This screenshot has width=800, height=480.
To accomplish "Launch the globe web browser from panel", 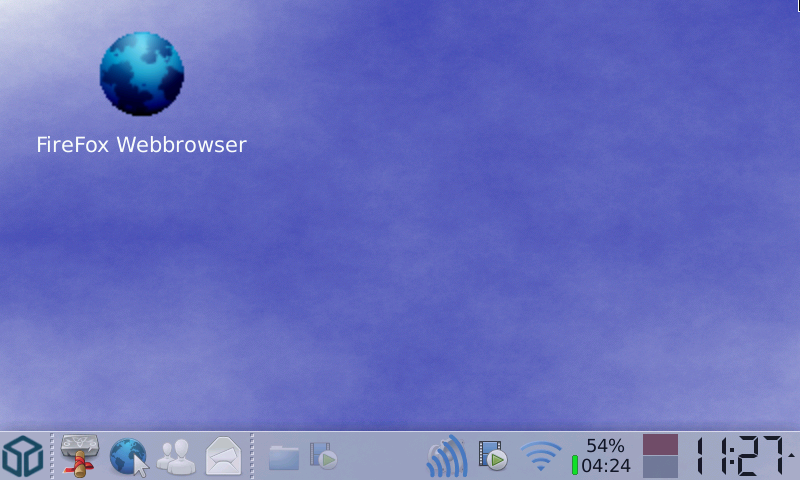I will [129, 457].
